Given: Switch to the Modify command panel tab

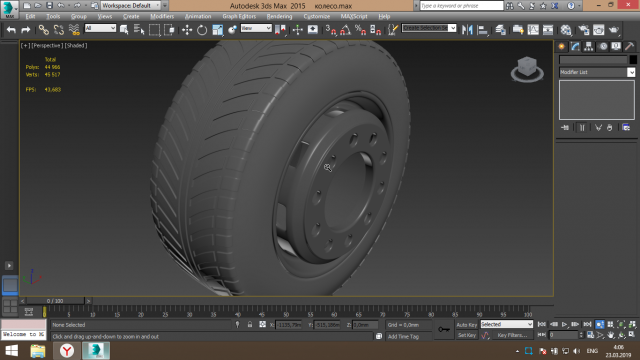Looking at the screenshot, I should (575, 47).
